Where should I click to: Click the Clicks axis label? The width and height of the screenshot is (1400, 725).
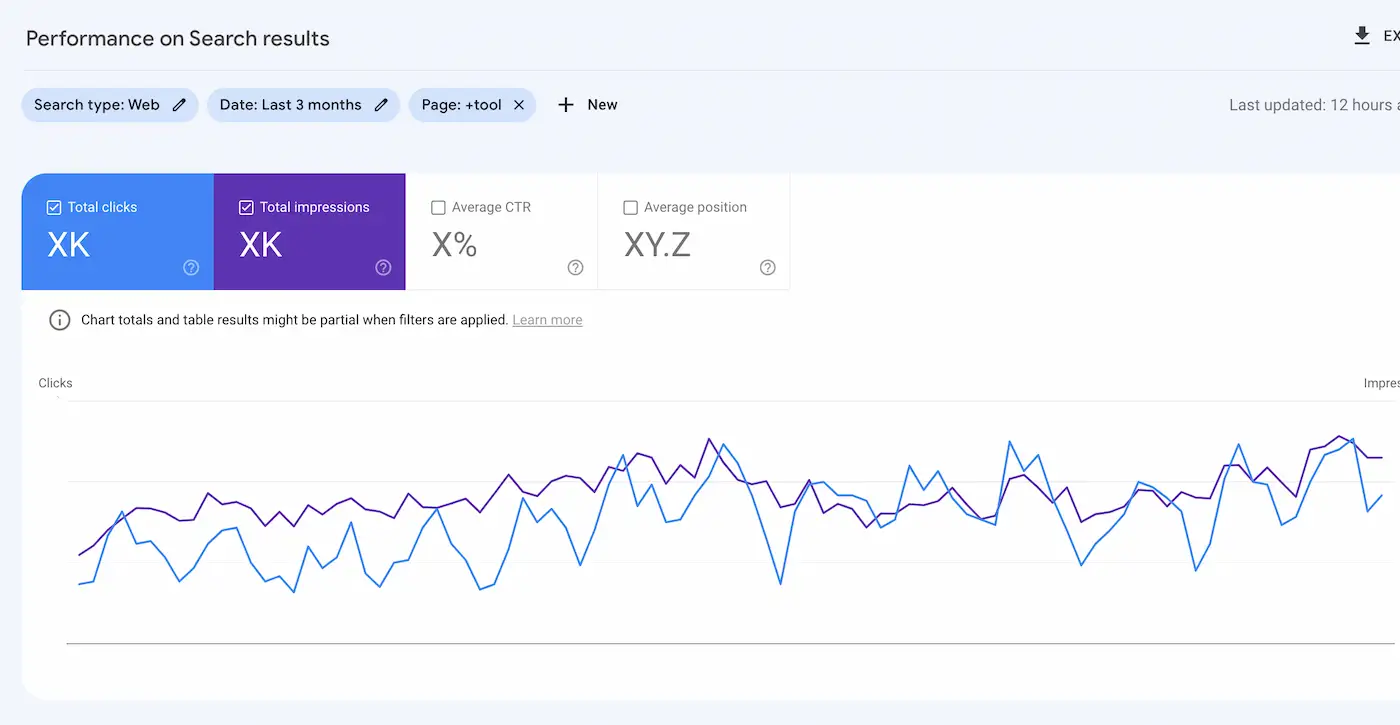[55, 383]
